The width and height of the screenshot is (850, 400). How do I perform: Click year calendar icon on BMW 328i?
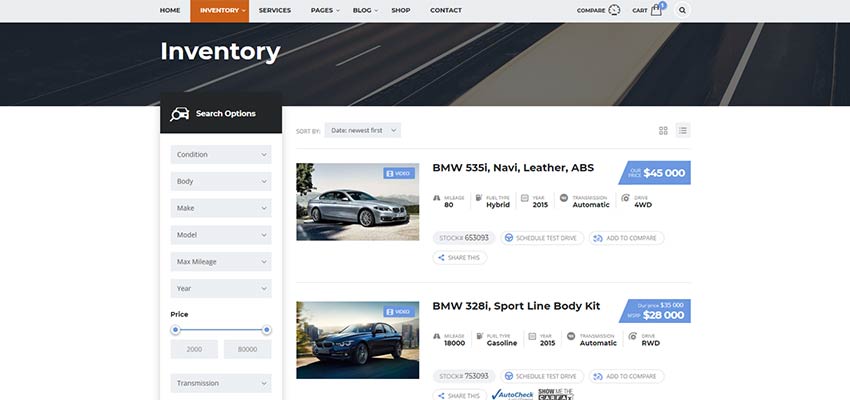532,337
